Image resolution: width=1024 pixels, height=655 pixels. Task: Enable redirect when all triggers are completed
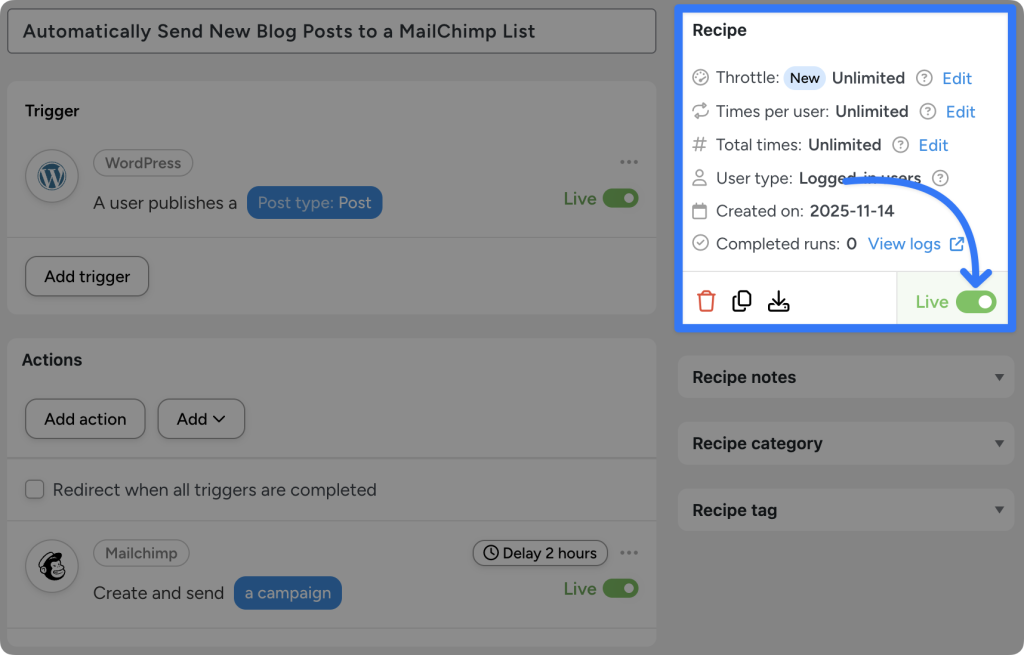point(34,490)
